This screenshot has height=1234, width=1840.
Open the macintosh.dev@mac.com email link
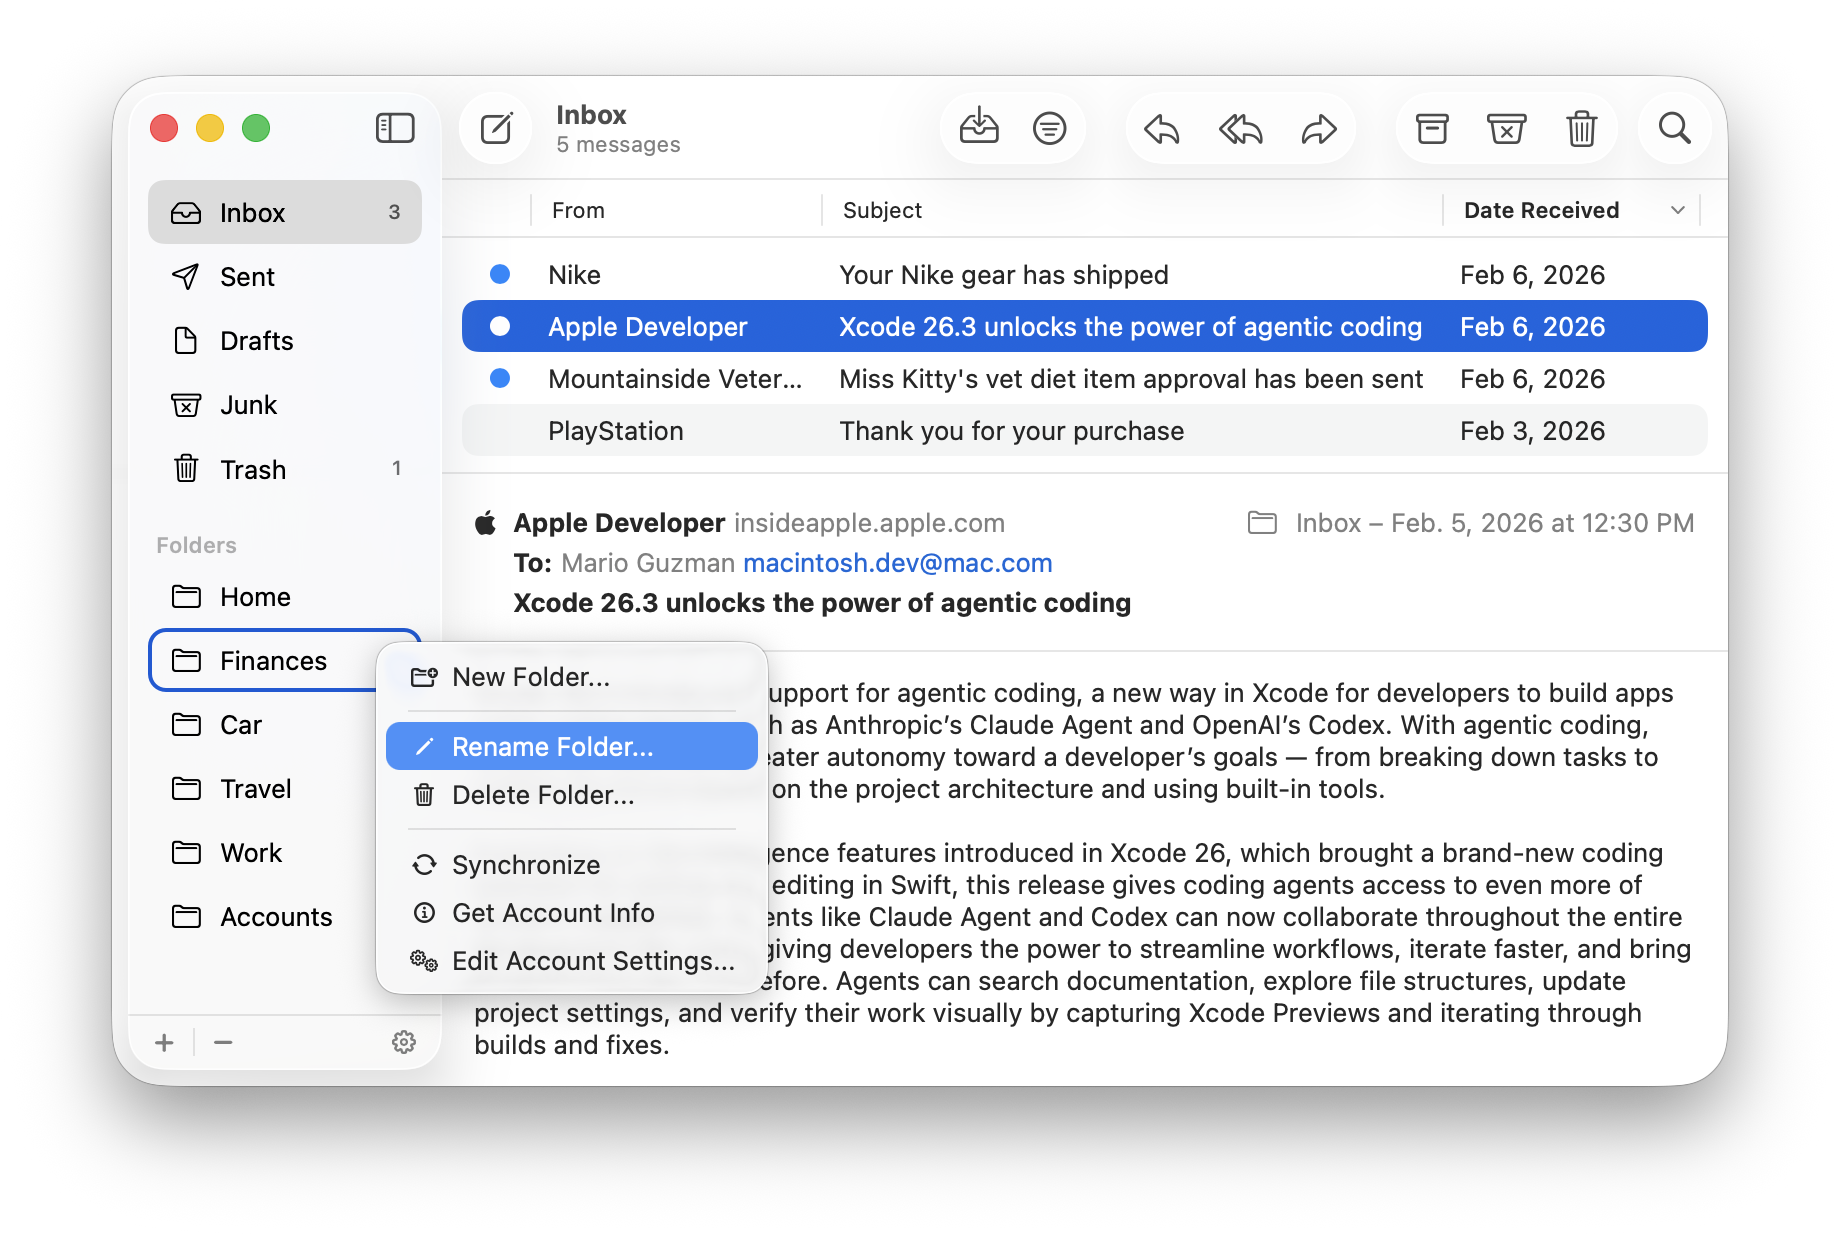click(x=897, y=563)
